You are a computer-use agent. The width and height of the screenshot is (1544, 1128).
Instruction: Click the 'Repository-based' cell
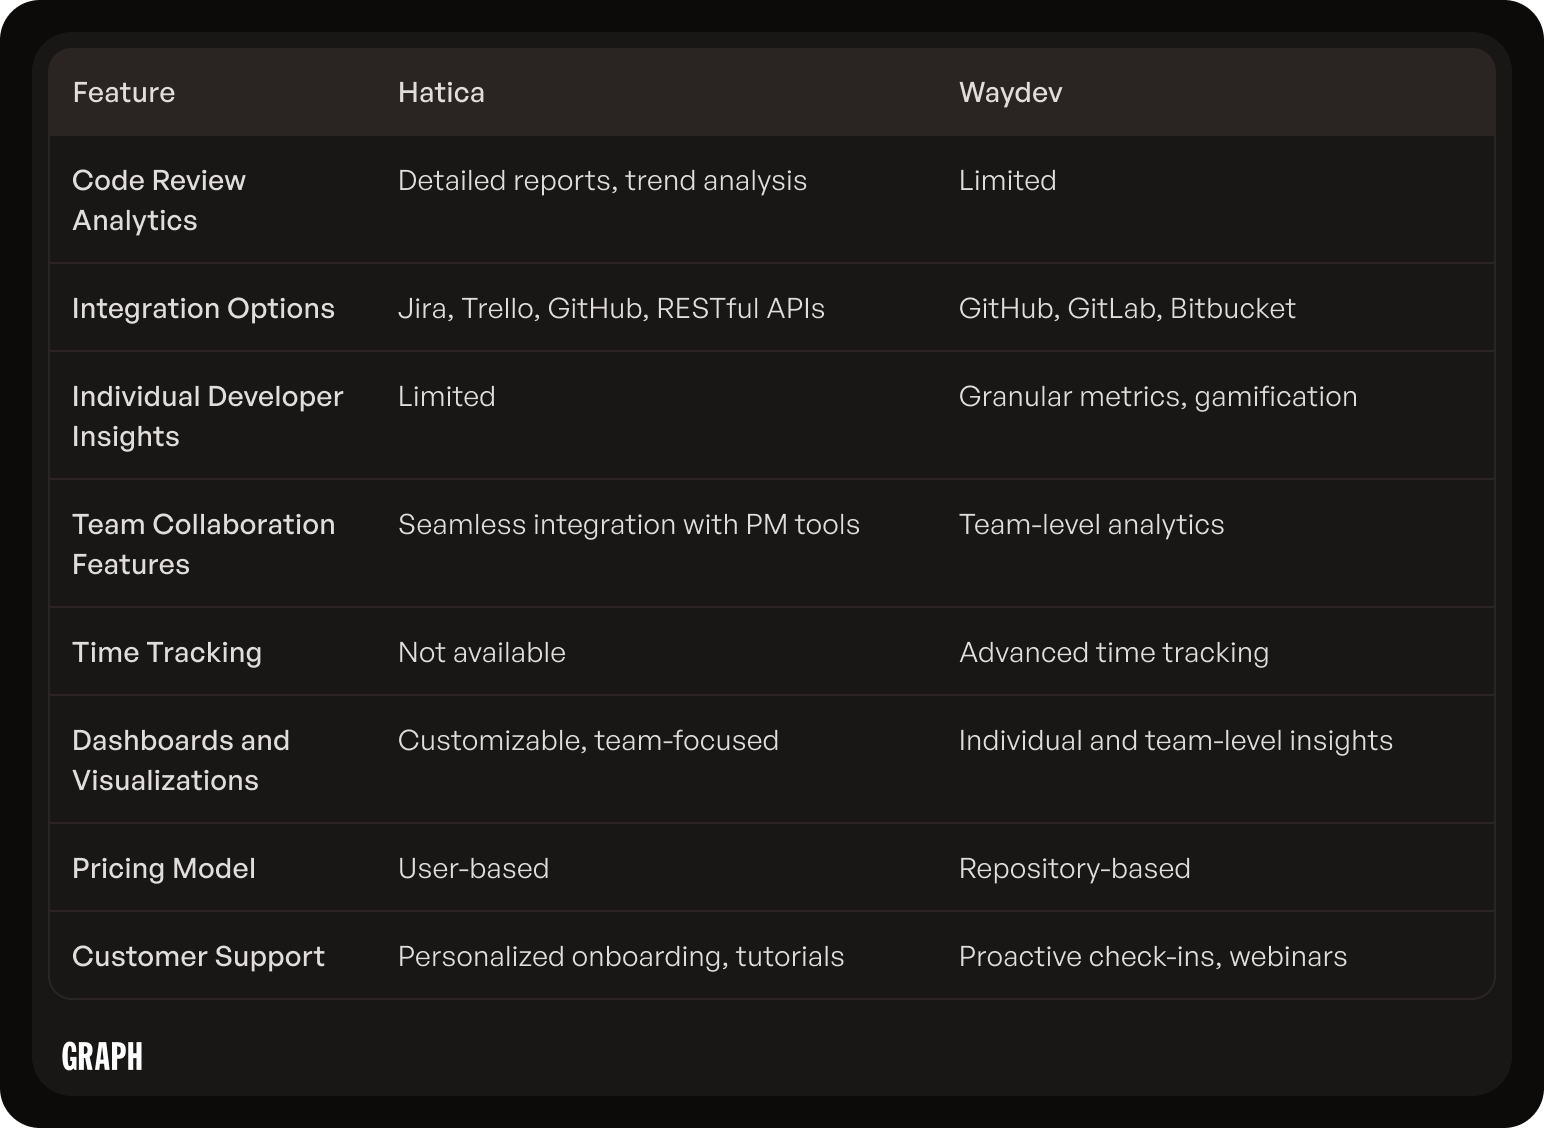(1074, 869)
